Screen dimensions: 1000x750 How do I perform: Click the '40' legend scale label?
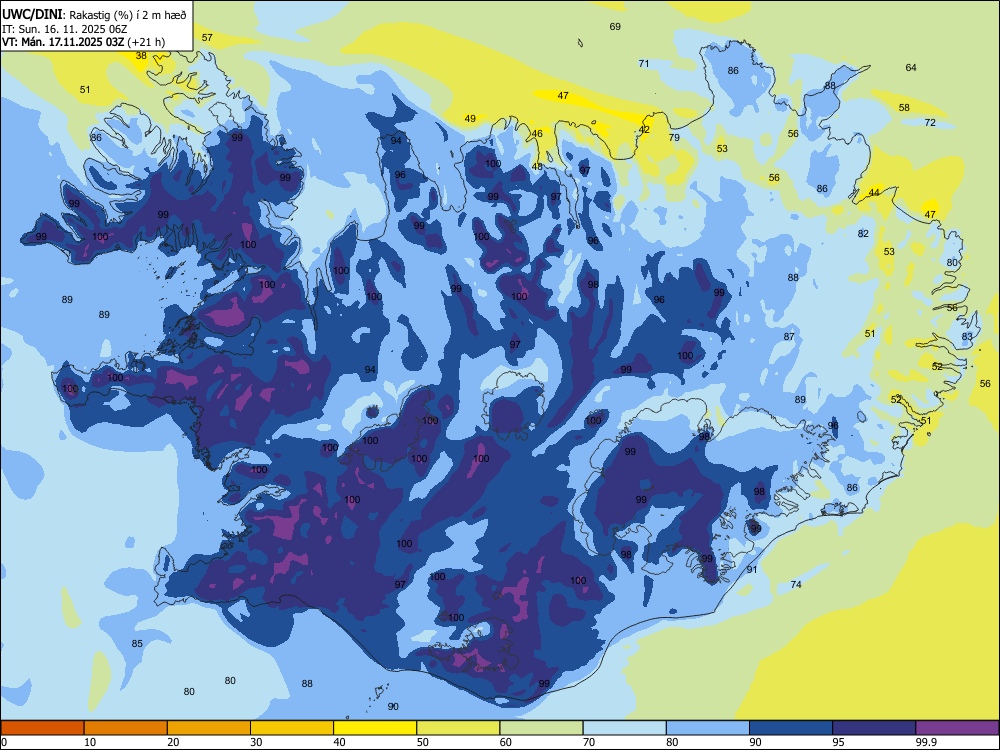click(340, 742)
